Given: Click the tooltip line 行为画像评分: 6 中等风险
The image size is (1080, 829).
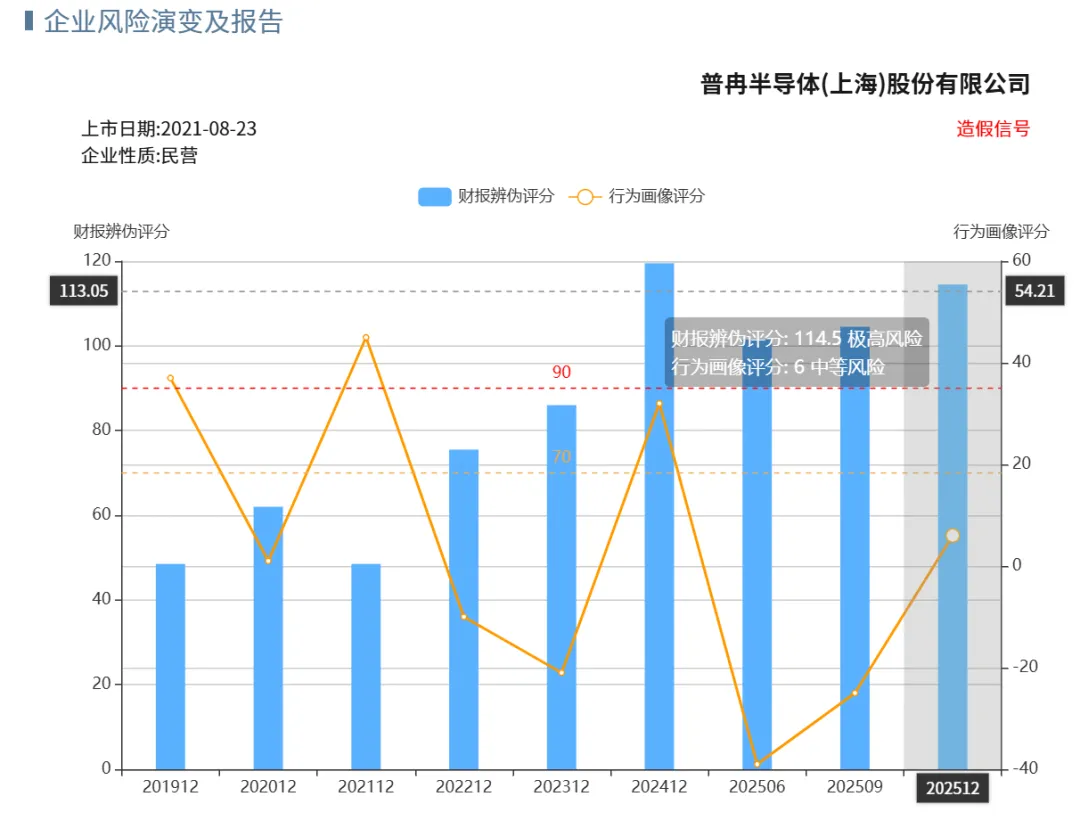Looking at the screenshot, I should point(778,366).
